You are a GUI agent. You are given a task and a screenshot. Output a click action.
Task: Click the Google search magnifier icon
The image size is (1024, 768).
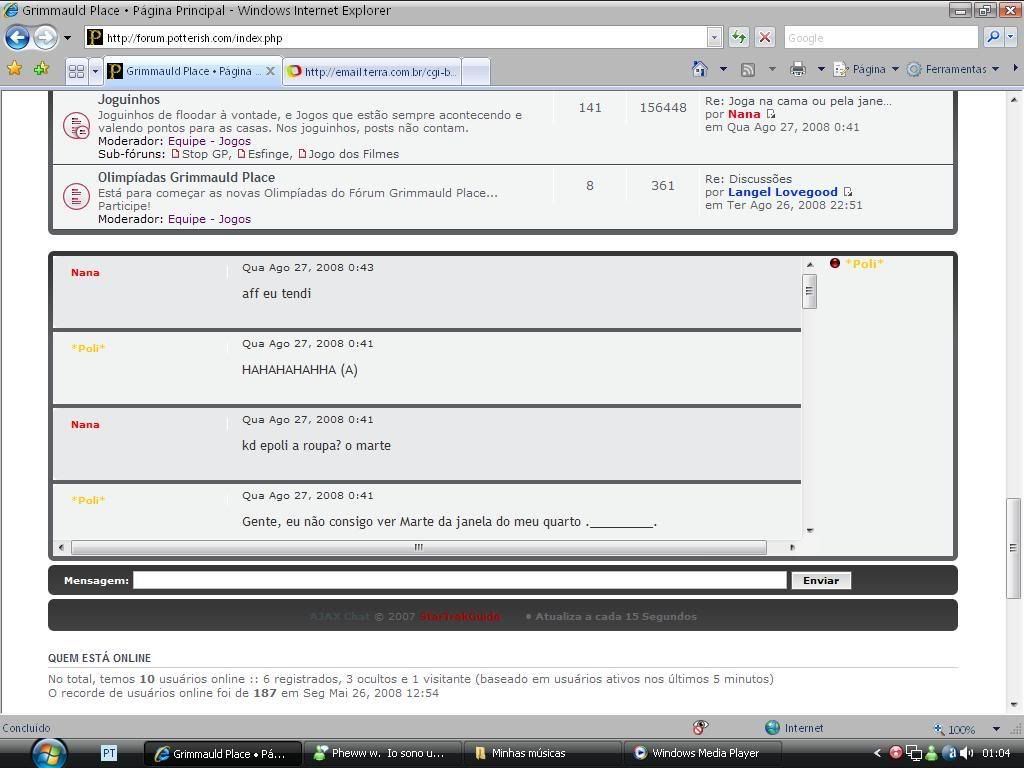coord(993,37)
